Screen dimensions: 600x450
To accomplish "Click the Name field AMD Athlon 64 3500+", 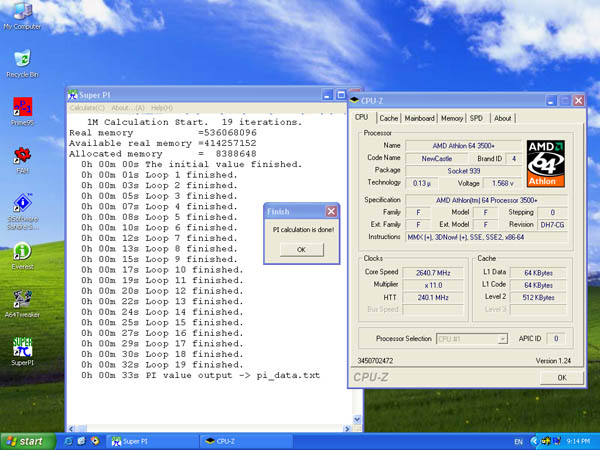I will [463, 146].
